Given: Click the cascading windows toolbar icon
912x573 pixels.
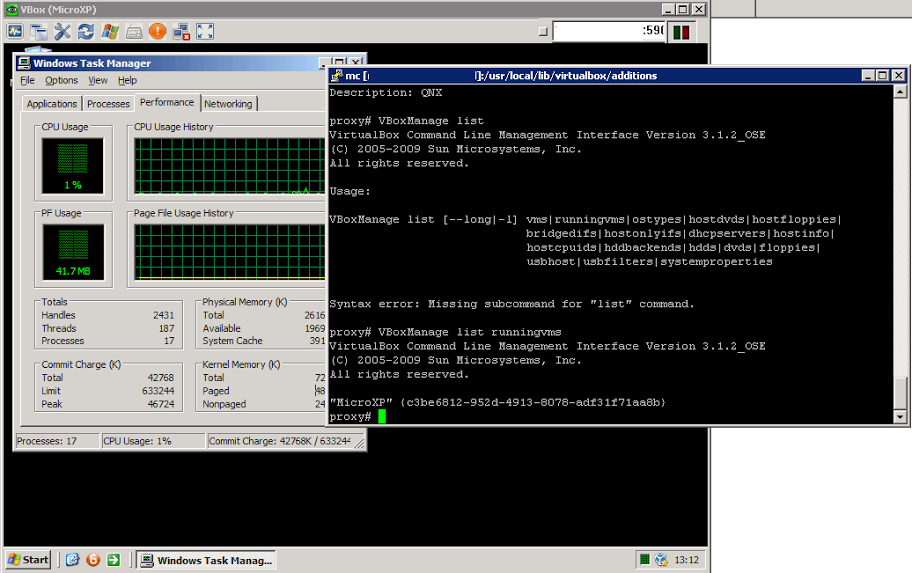Looking at the screenshot, I should 38,32.
